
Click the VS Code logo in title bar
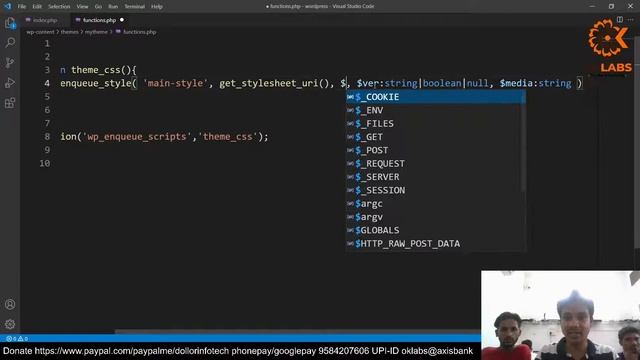[7, 6]
